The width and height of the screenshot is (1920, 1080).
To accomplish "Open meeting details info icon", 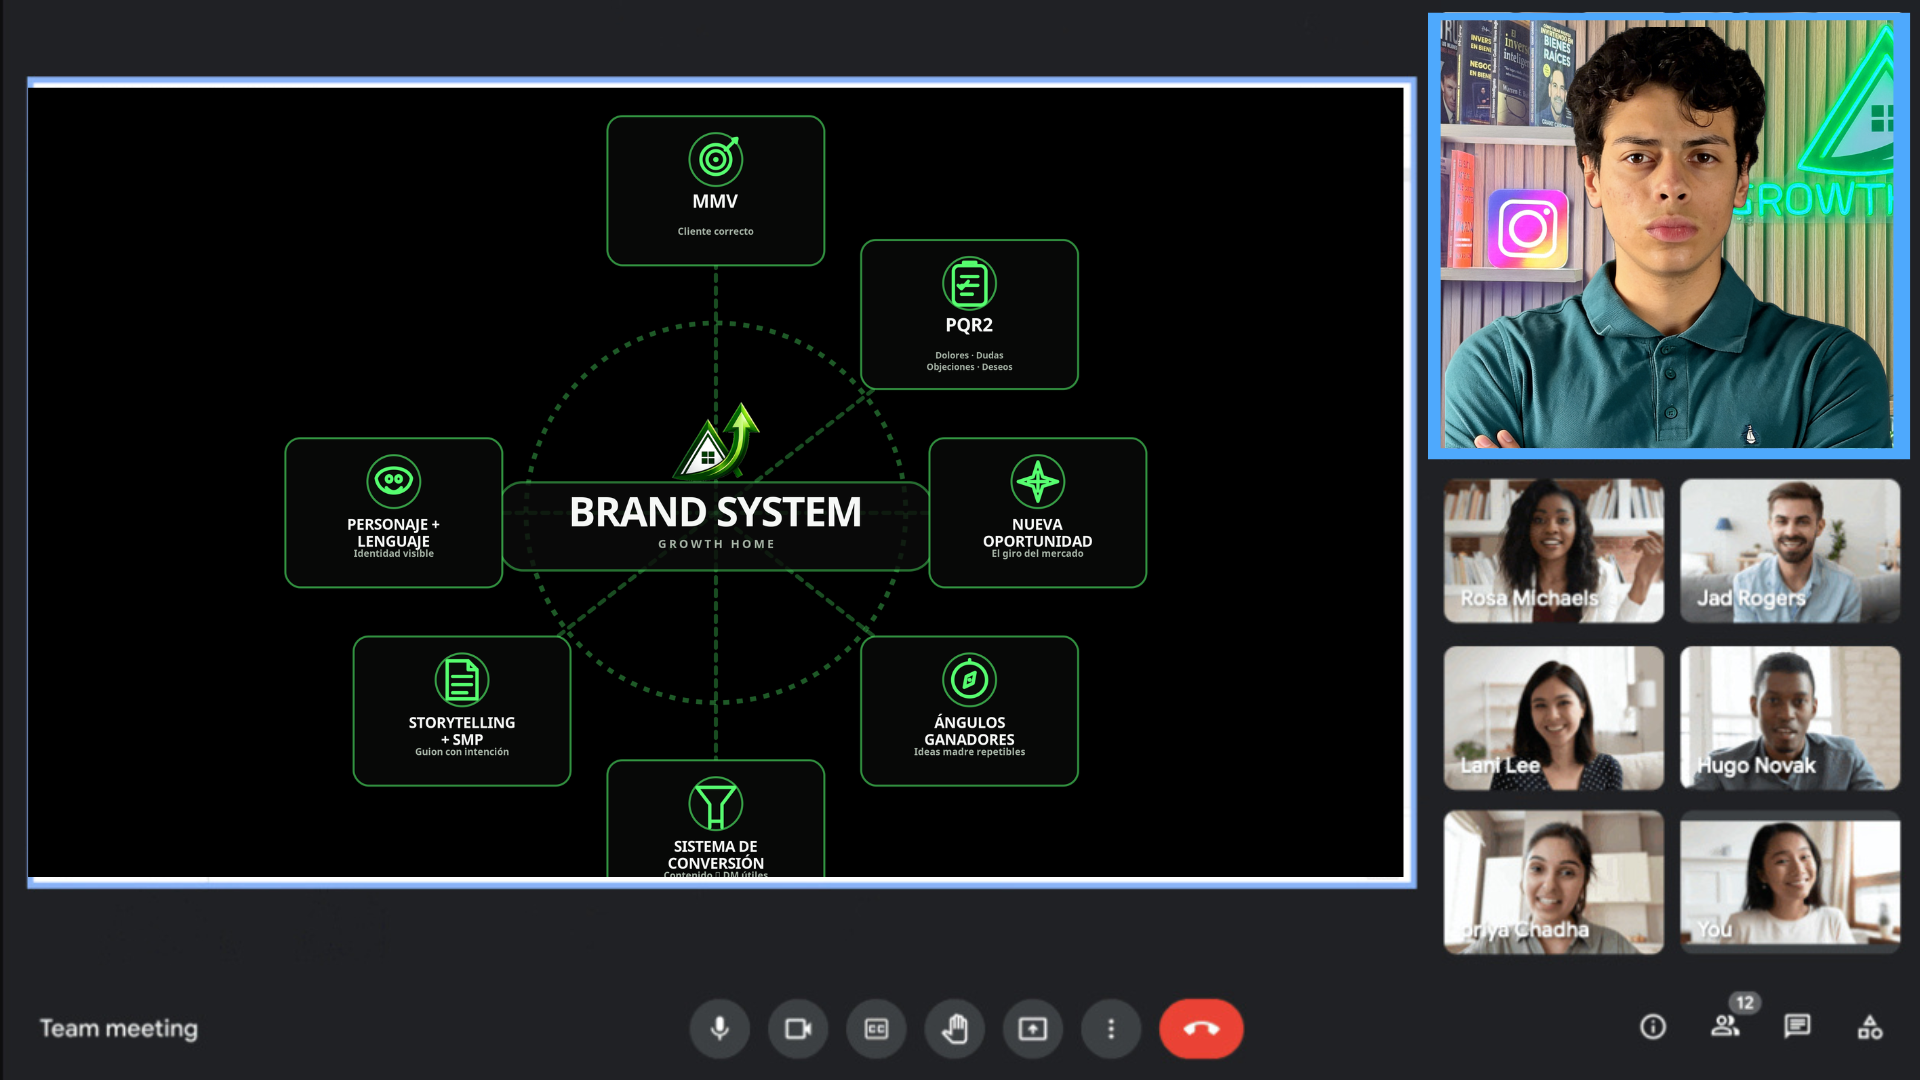I will pyautogui.click(x=1653, y=1027).
